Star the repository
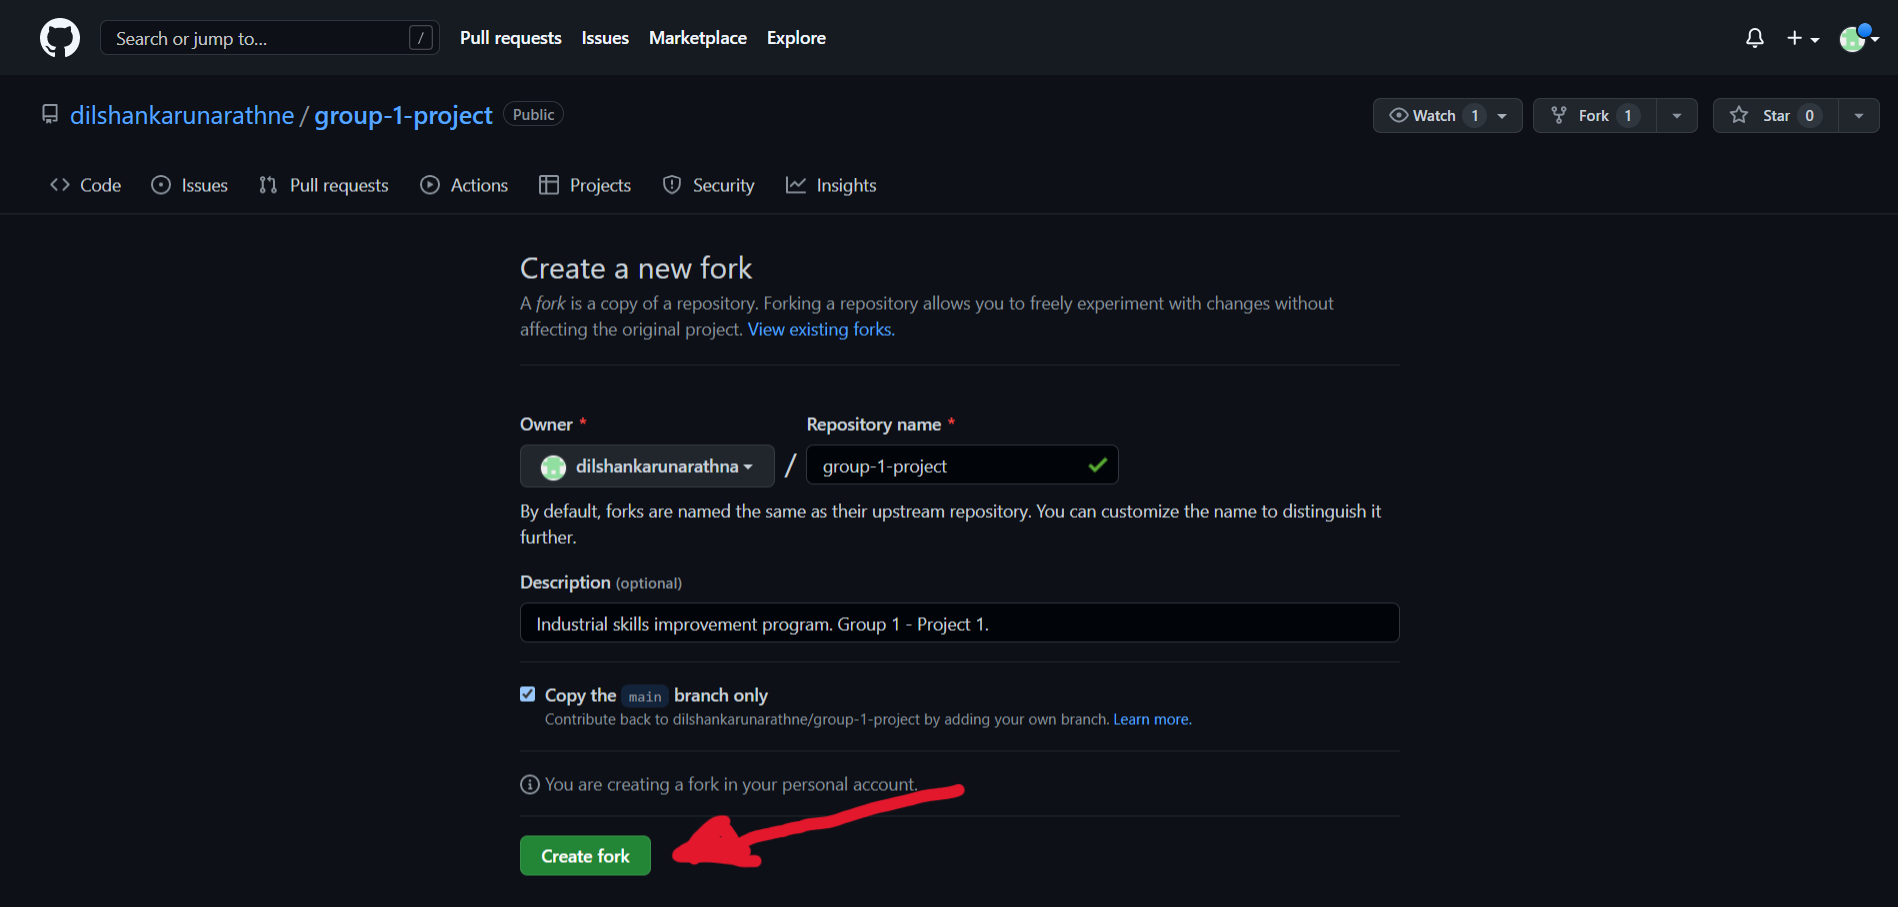Image resolution: width=1898 pixels, height=907 pixels. click(x=1776, y=116)
